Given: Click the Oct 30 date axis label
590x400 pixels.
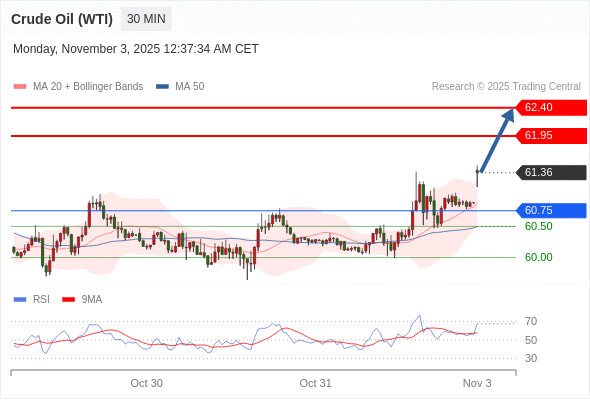Looking at the screenshot, I should (x=146, y=383).
